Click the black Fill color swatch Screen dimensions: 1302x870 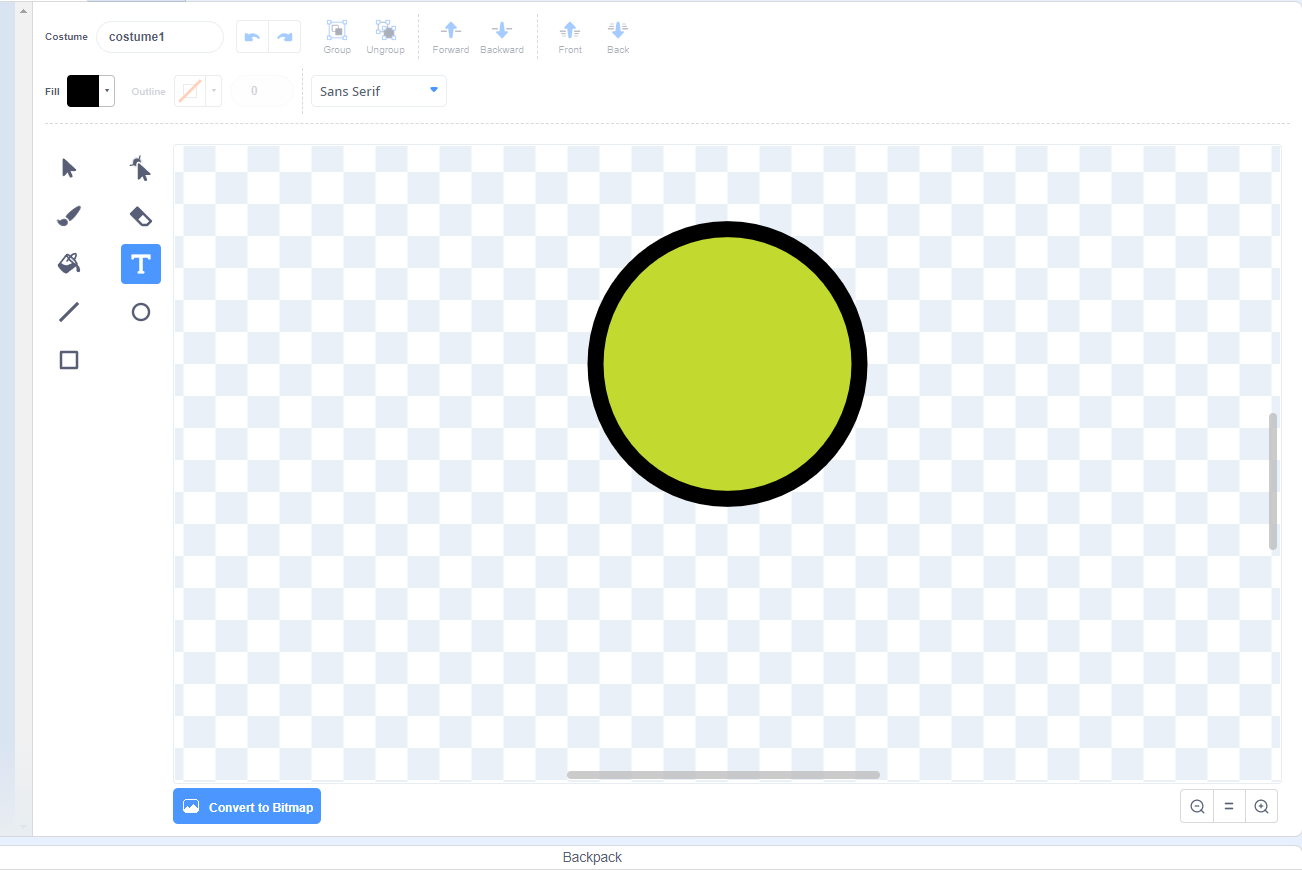pos(83,90)
